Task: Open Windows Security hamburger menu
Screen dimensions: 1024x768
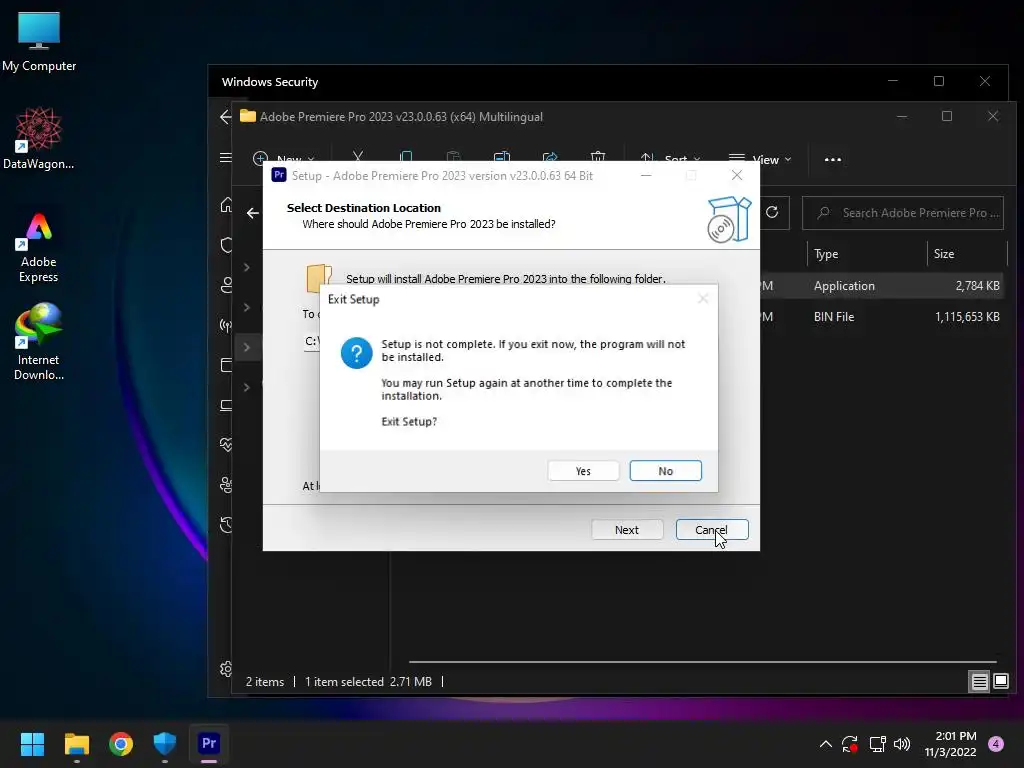Action: pos(225,157)
